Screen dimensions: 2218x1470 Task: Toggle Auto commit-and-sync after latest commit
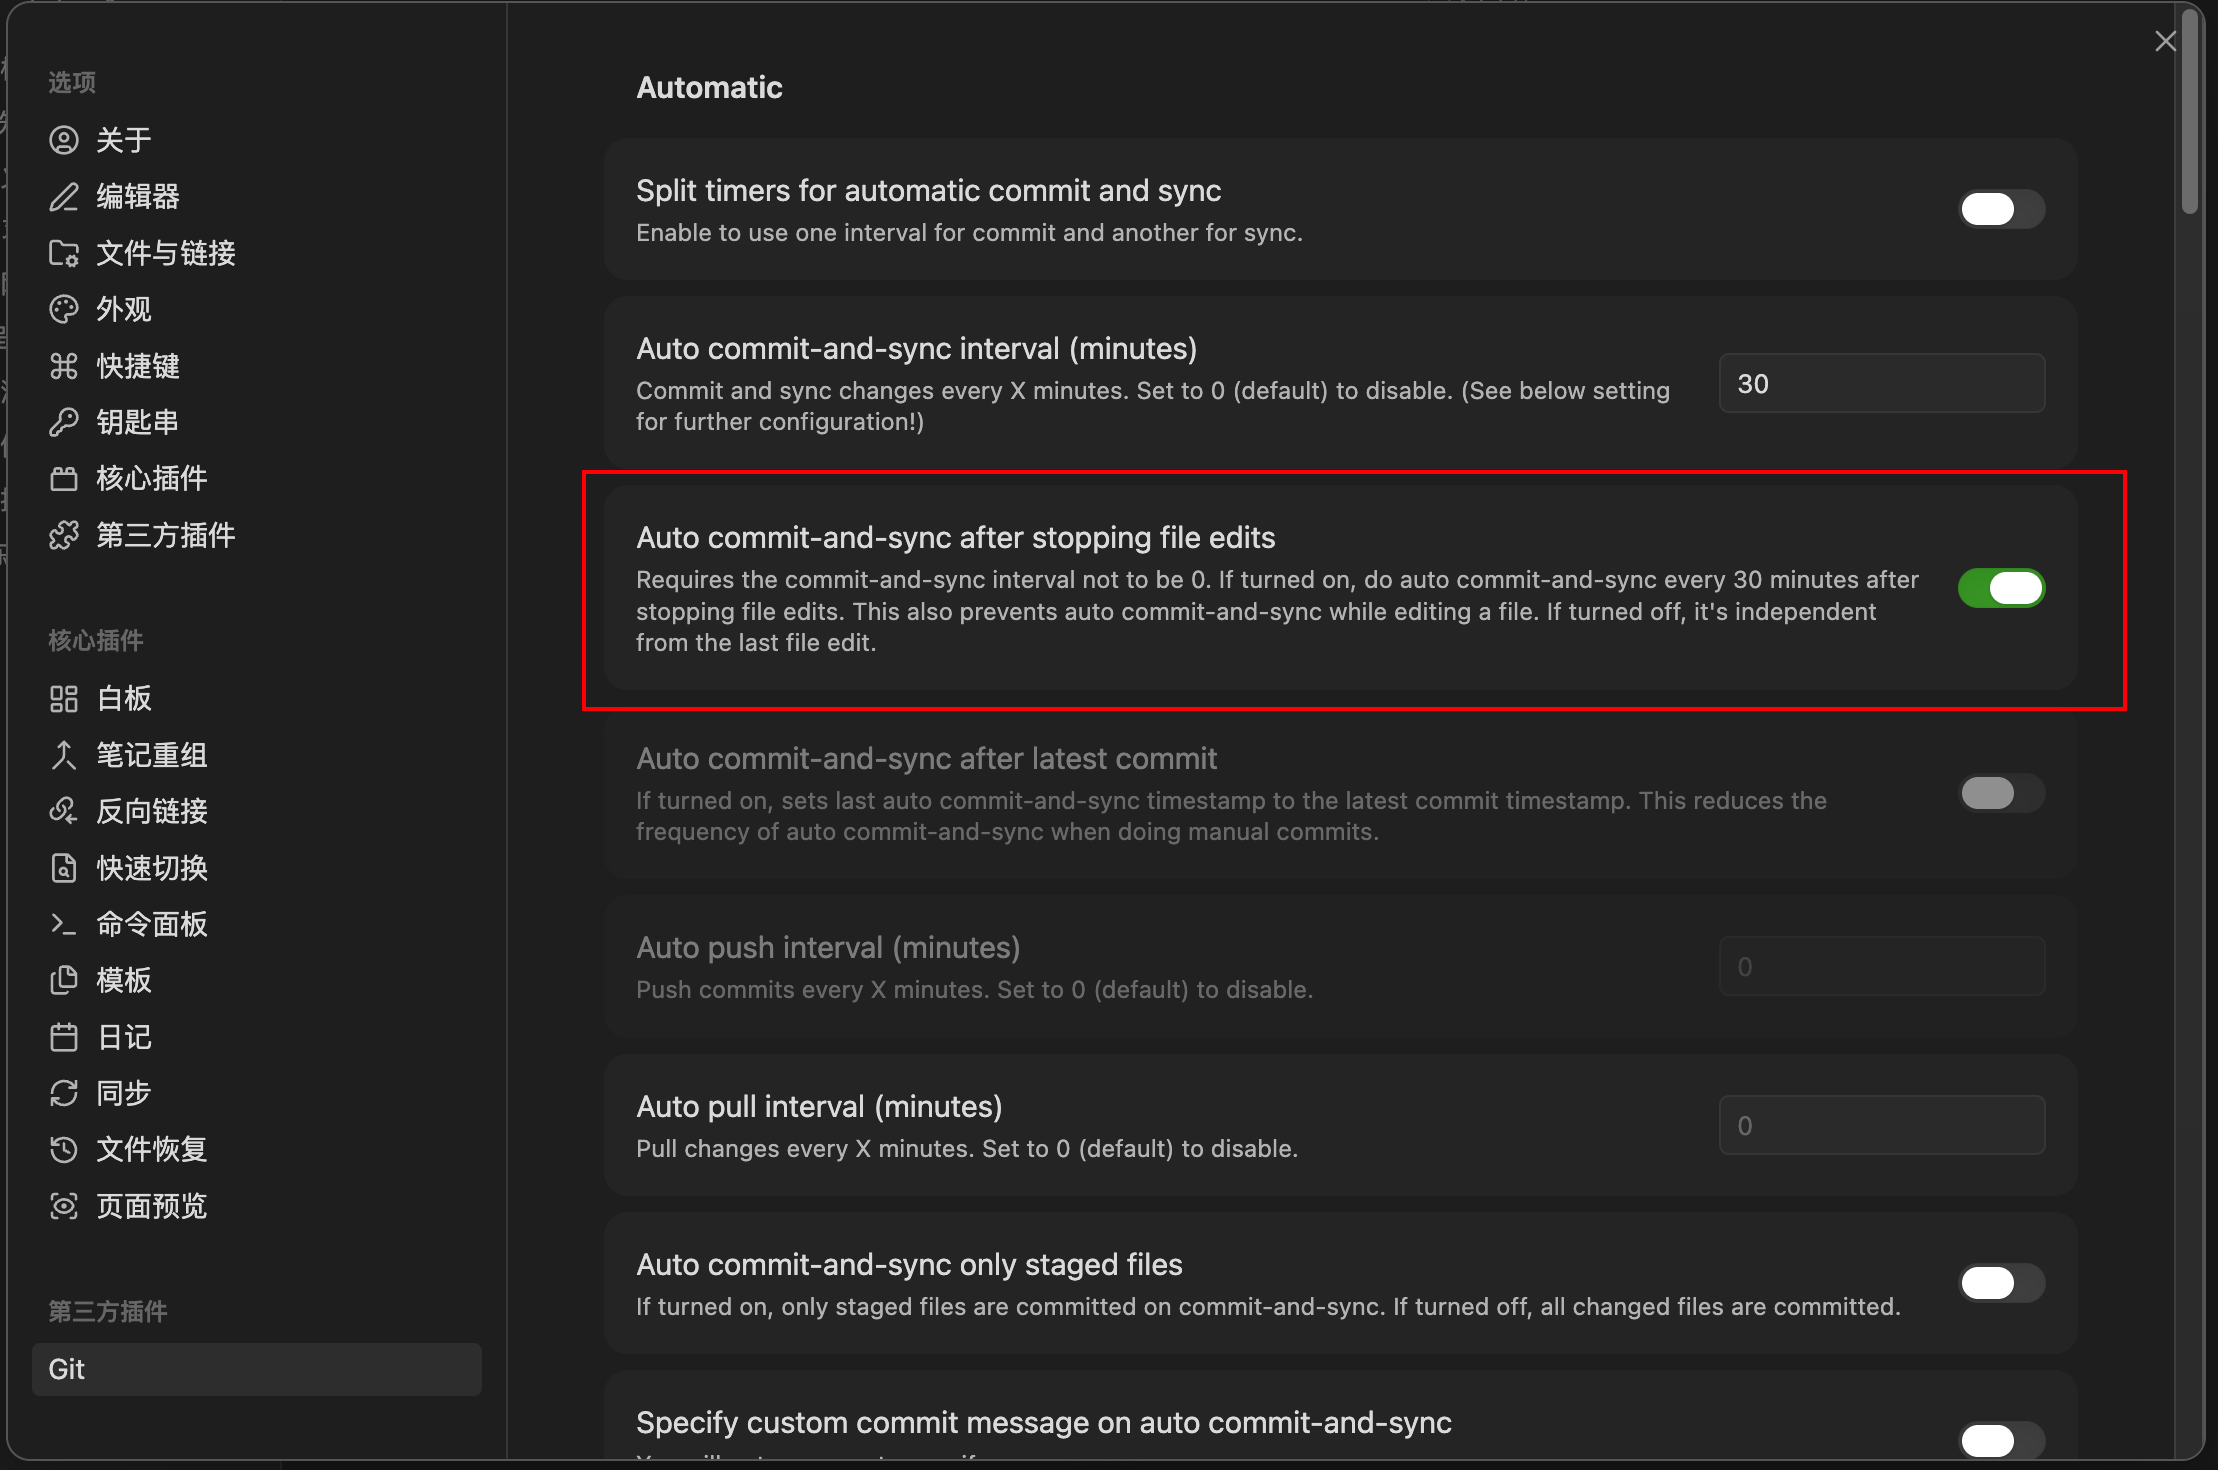[2001, 793]
